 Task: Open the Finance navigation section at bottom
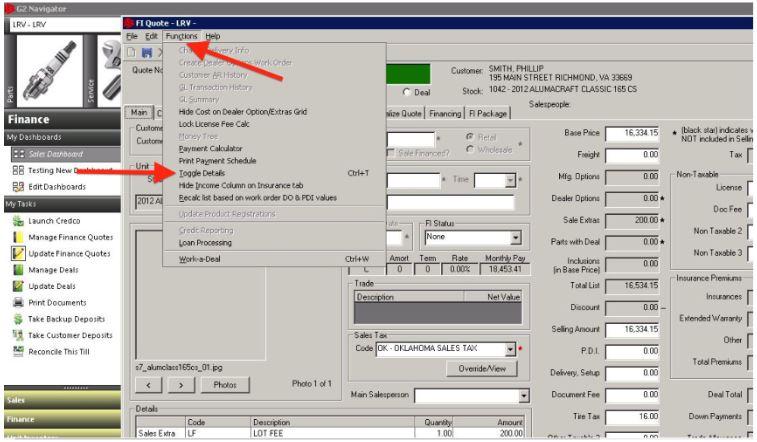[62, 419]
